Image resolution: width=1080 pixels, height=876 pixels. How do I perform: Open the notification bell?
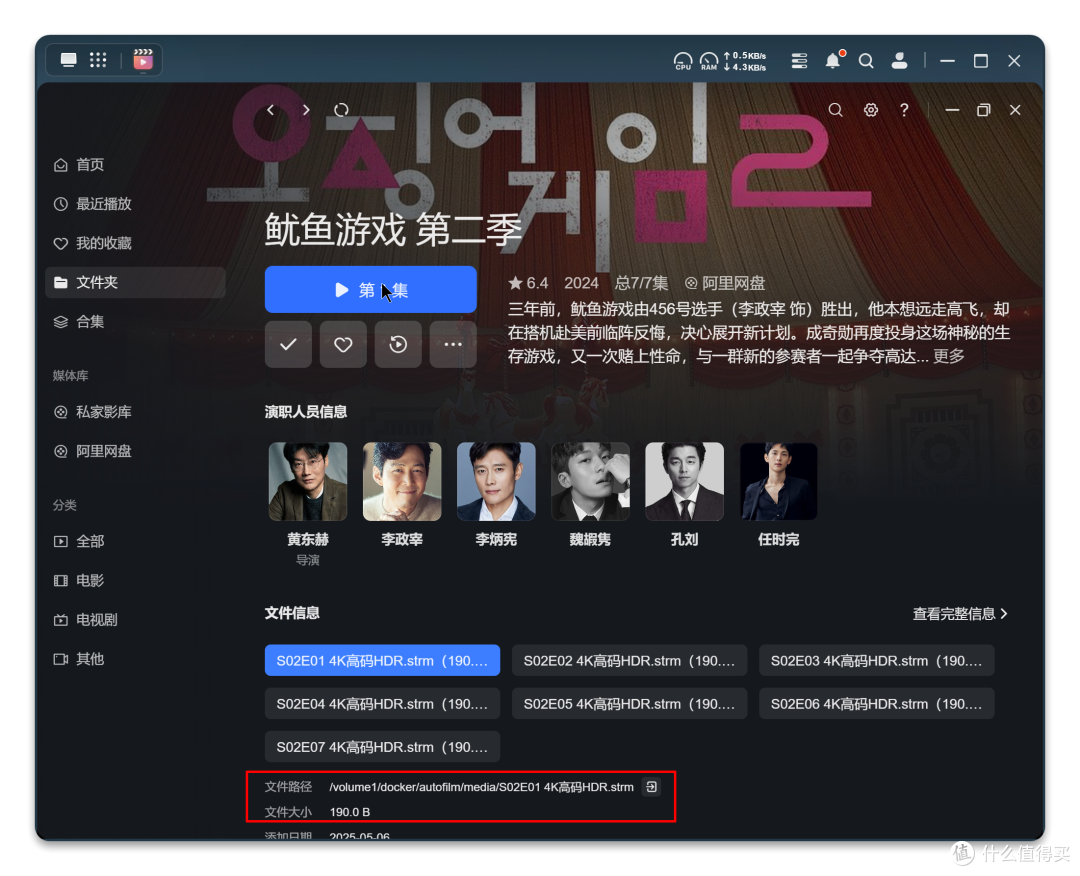833,61
